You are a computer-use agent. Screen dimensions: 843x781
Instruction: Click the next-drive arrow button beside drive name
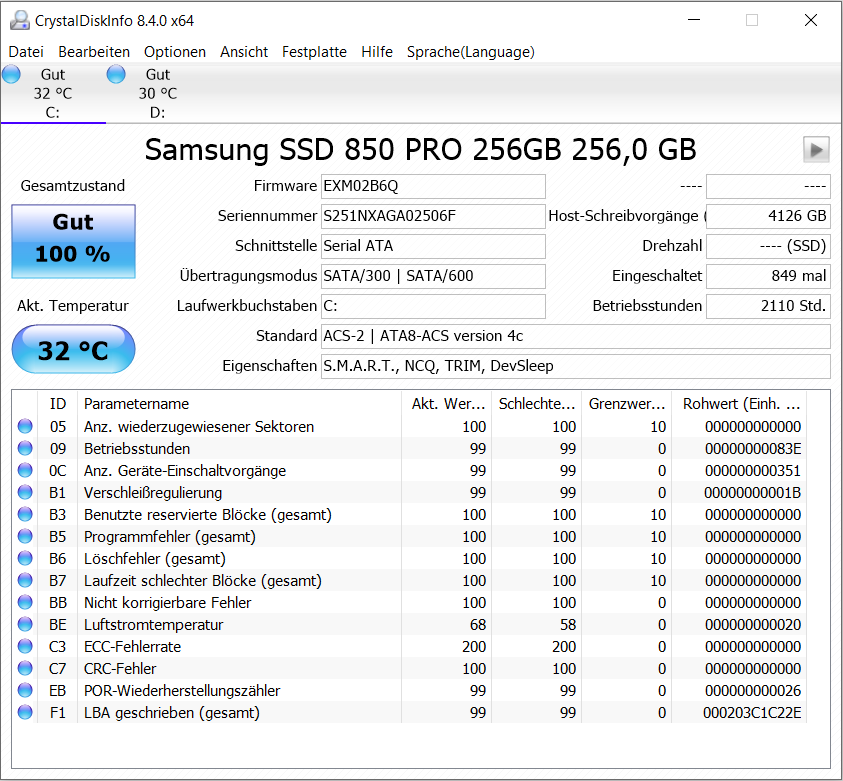[815, 149]
